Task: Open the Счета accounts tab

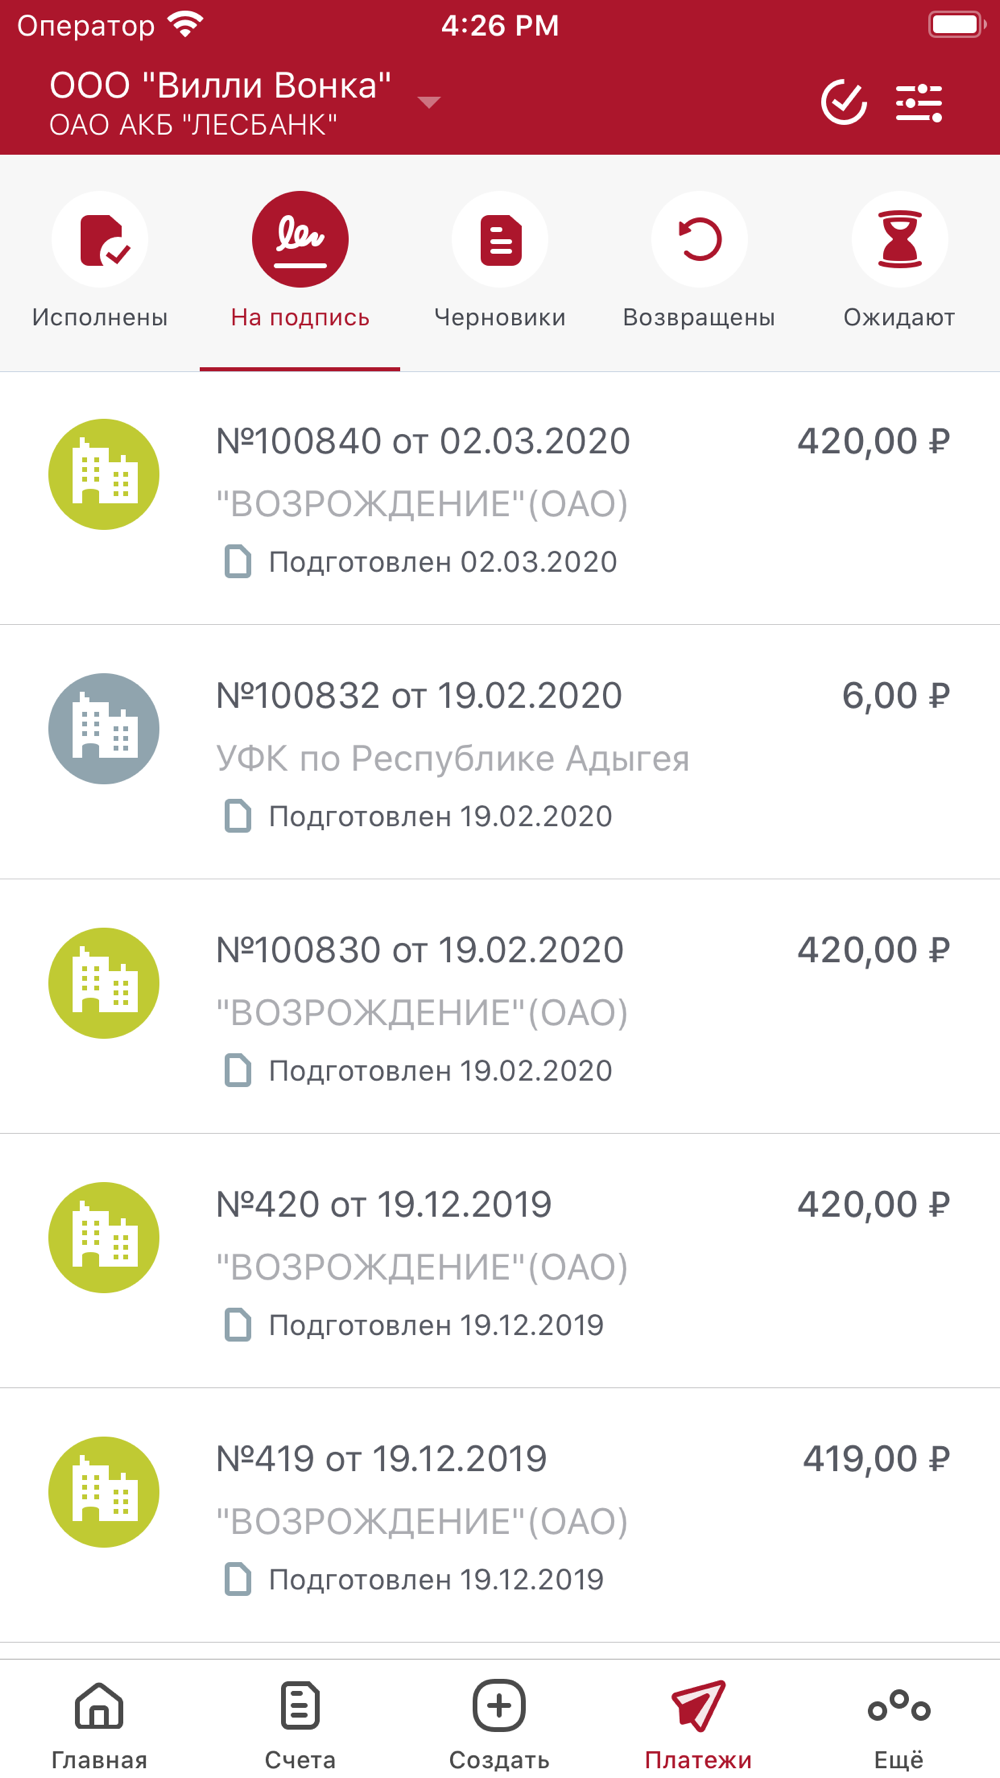Action: (300, 1724)
